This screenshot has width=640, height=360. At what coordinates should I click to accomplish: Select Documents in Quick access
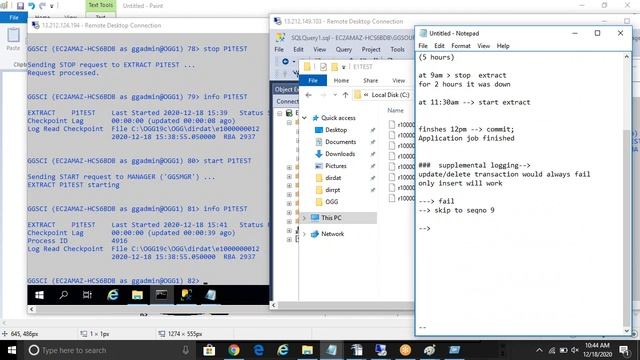click(340, 142)
